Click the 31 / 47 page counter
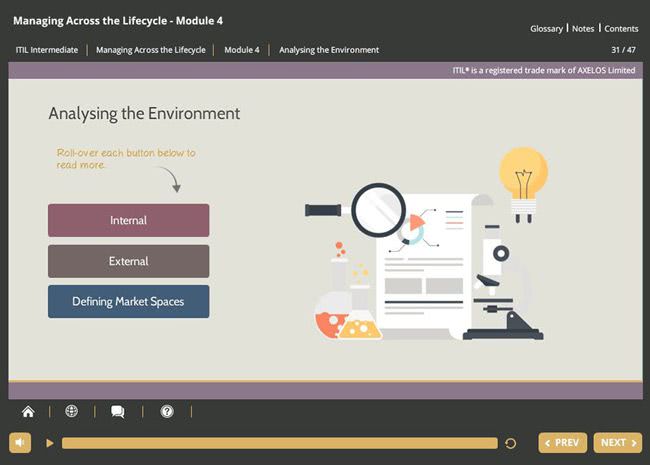 pos(623,50)
